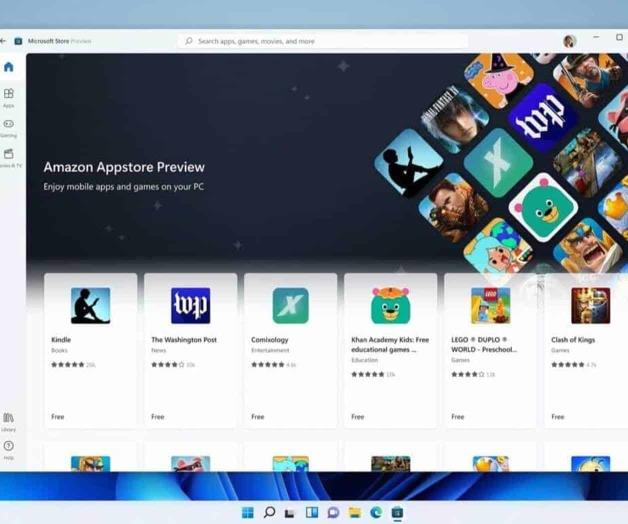Open File Explorer from the taskbar
The image size is (628, 524).
tap(354, 512)
